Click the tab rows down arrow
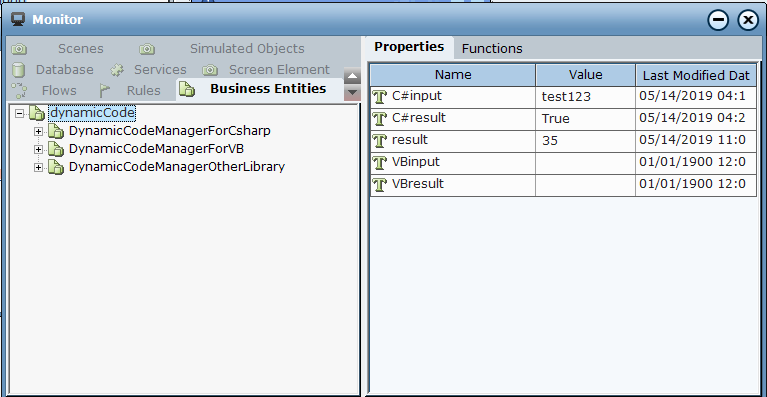The width and height of the screenshot is (767, 397). click(x=352, y=92)
